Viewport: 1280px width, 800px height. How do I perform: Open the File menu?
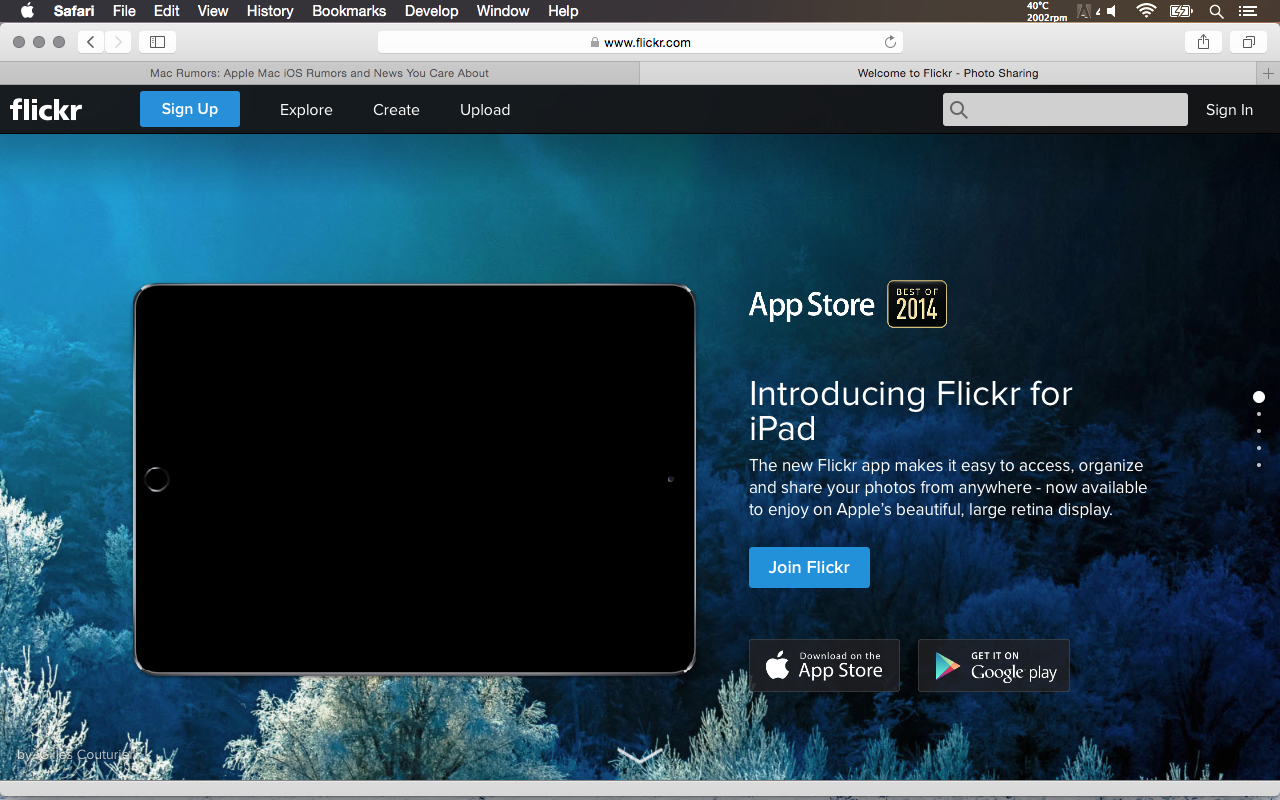coord(124,11)
